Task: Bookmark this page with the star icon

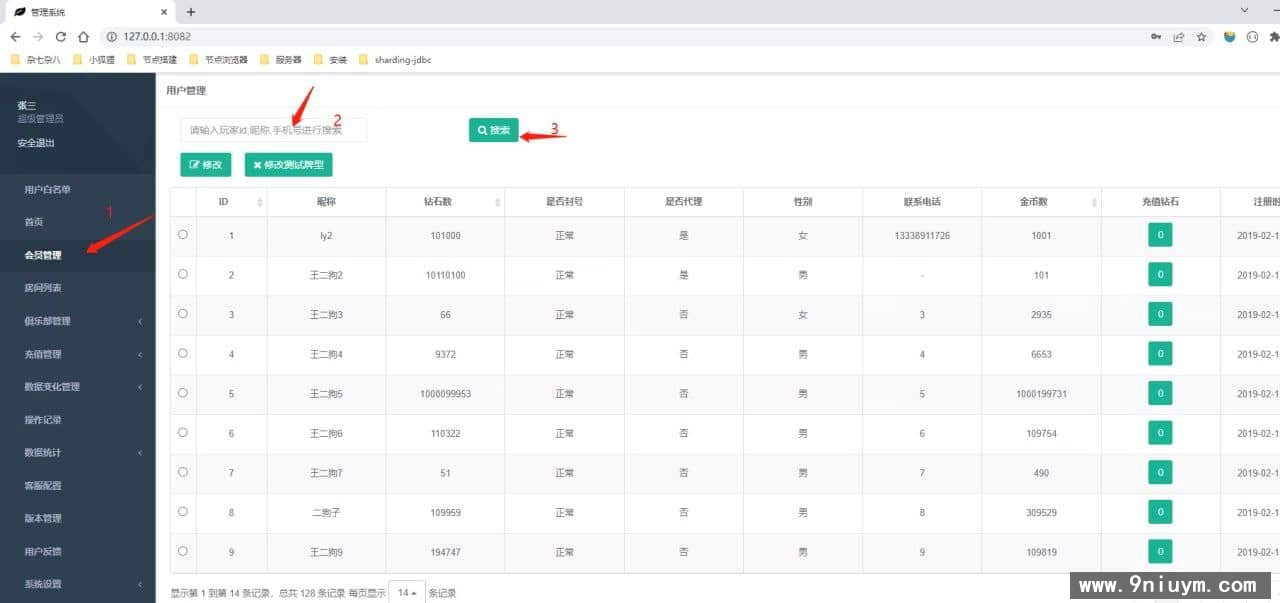Action: pyautogui.click(x=1201, y=36)
